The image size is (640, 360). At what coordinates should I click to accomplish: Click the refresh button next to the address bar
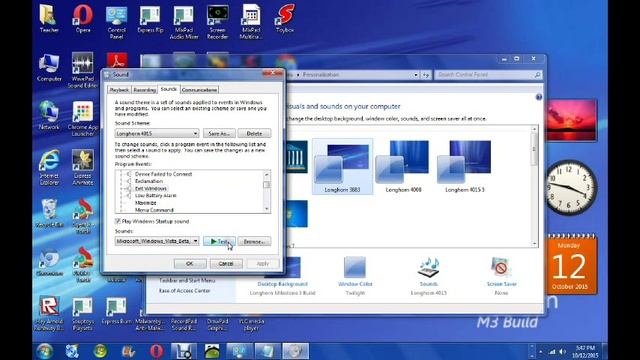click(426, 75)
